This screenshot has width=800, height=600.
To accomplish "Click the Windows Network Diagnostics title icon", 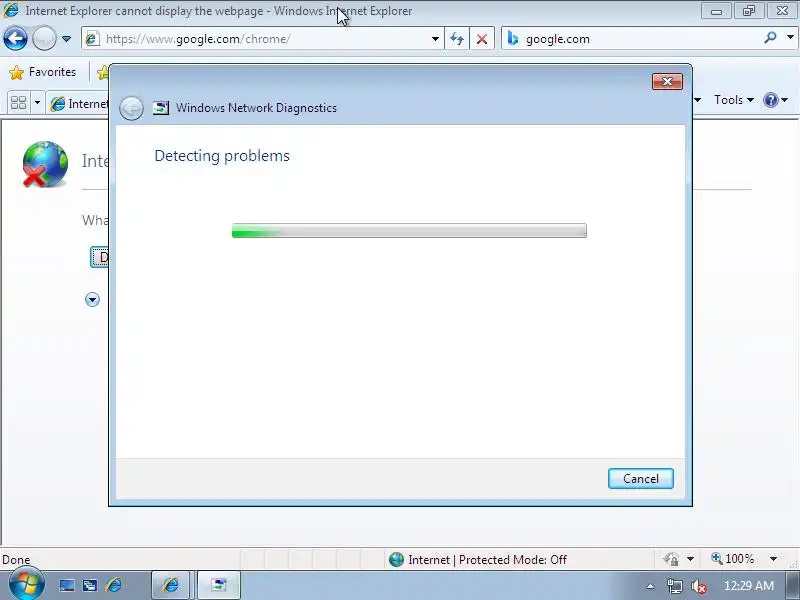I will pyautogui.click(x=161, y=108).
